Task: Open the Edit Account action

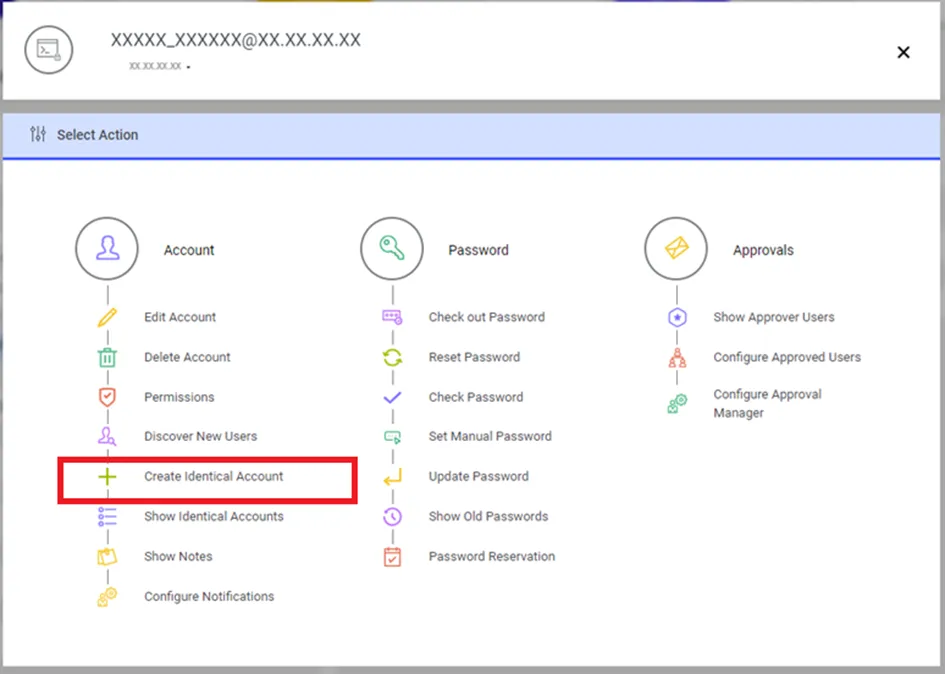Action: coord(180,317)
